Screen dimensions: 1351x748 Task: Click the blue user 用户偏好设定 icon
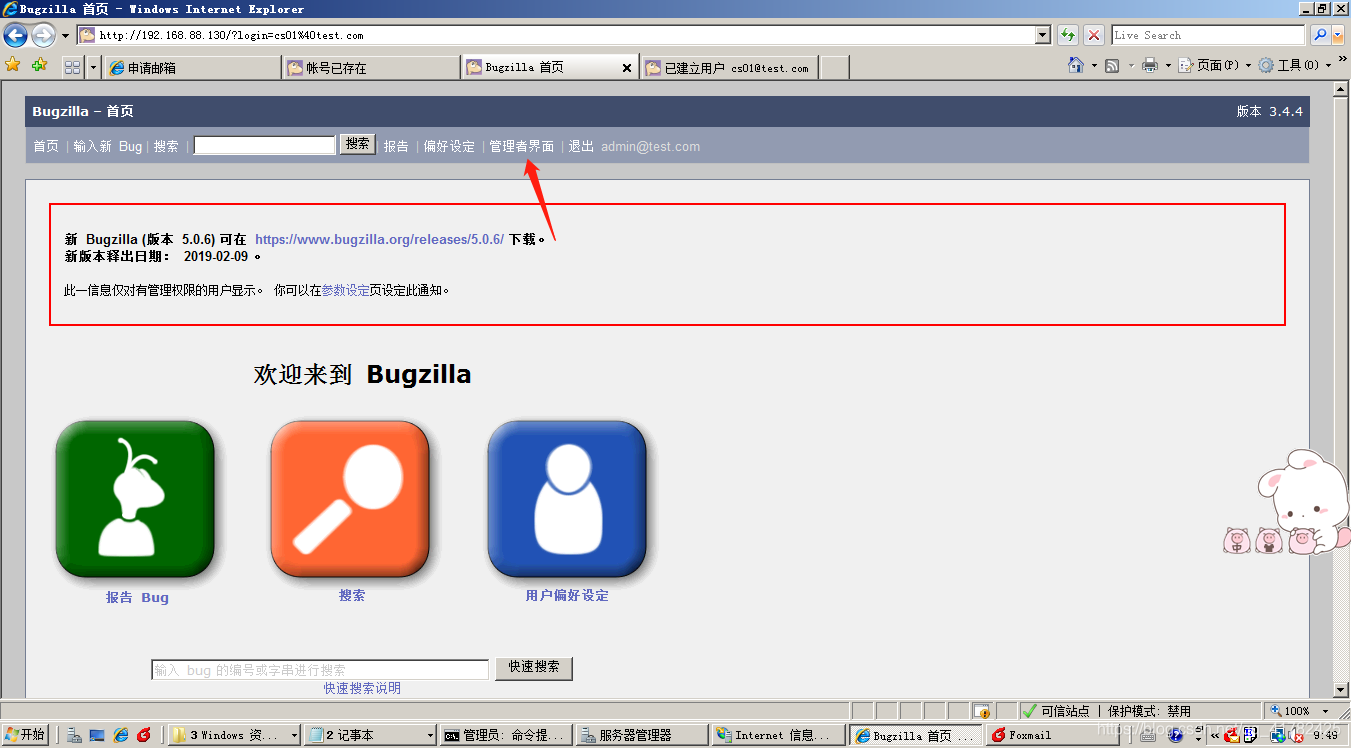tap(567, 500)
